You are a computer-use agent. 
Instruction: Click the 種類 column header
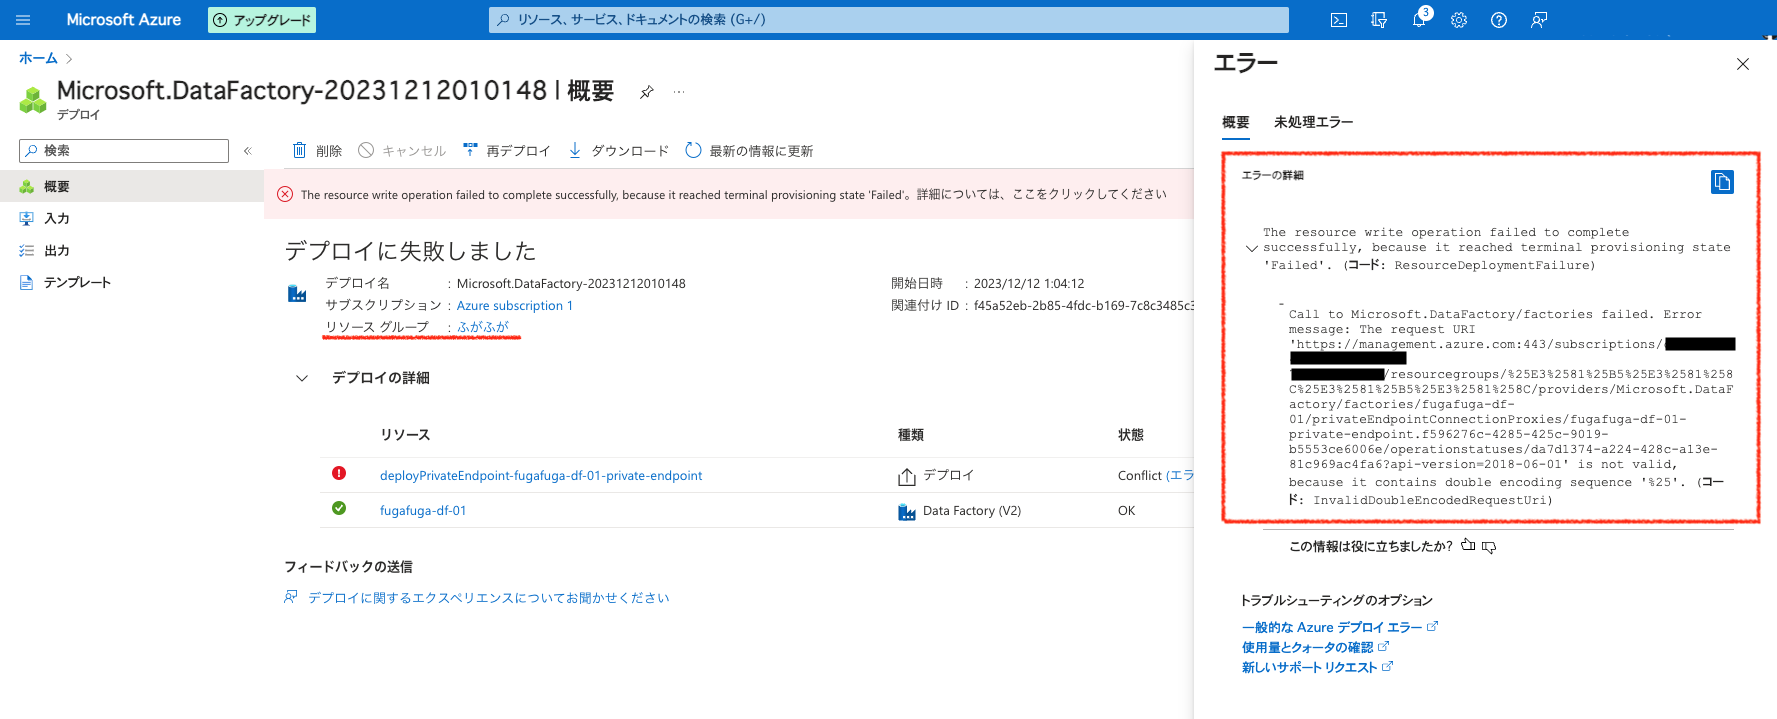[911, 435]
